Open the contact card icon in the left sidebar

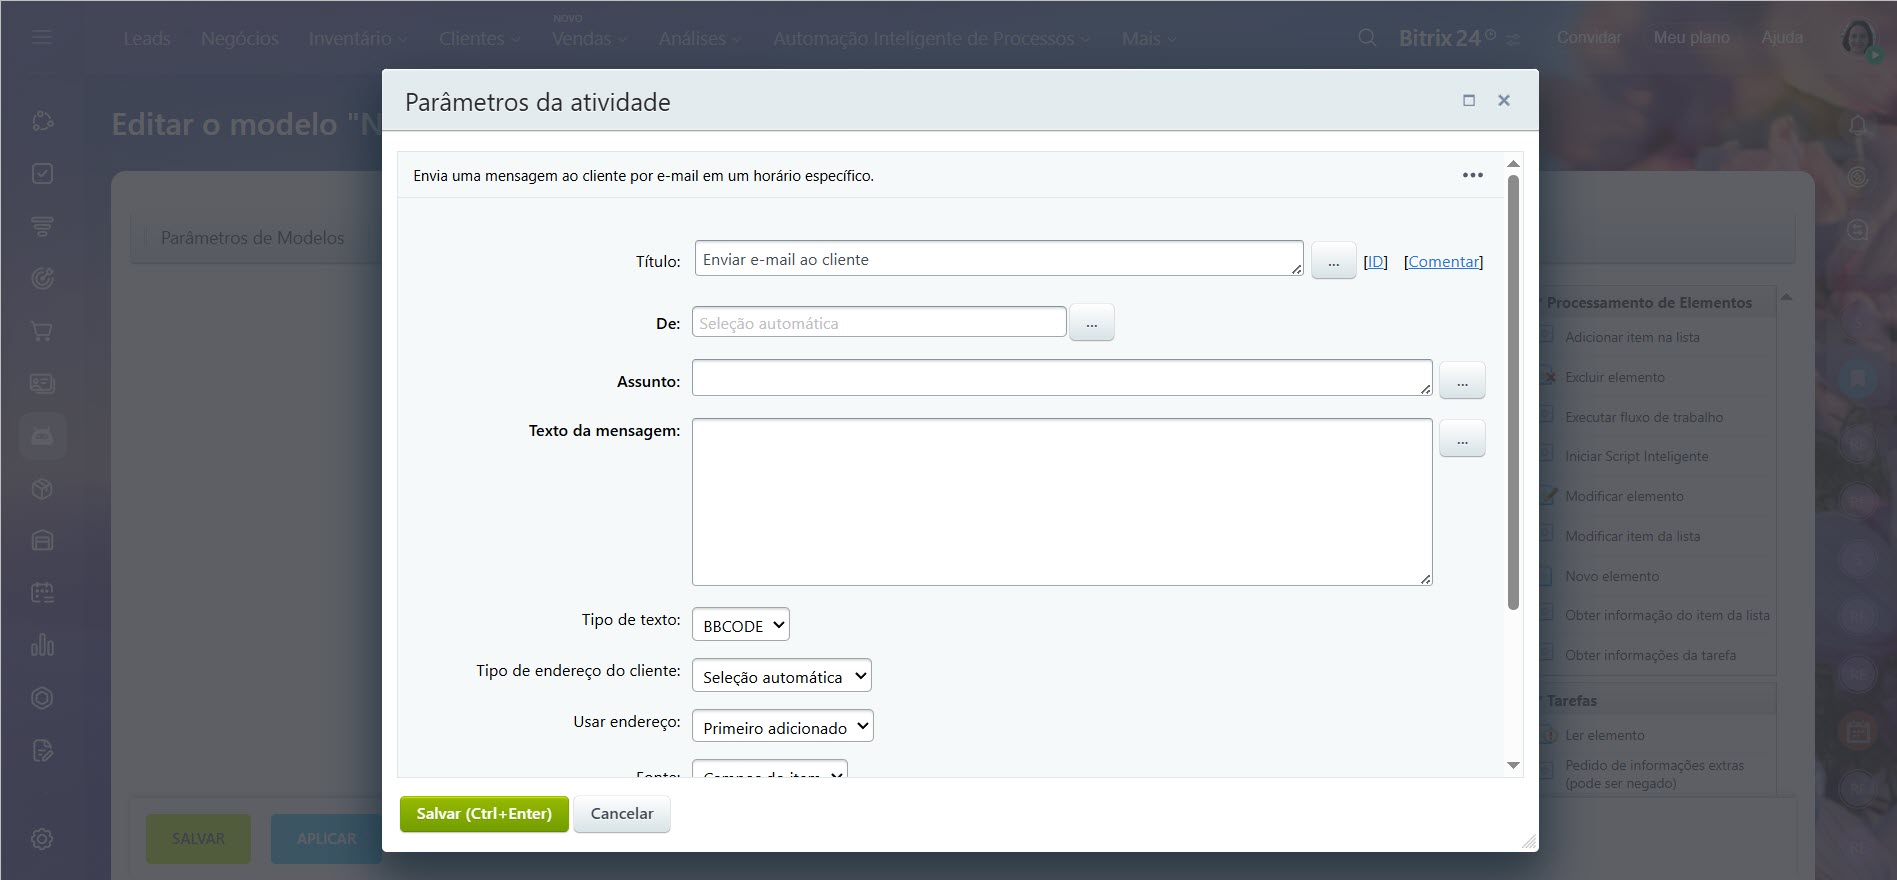[x=42, y=383]
